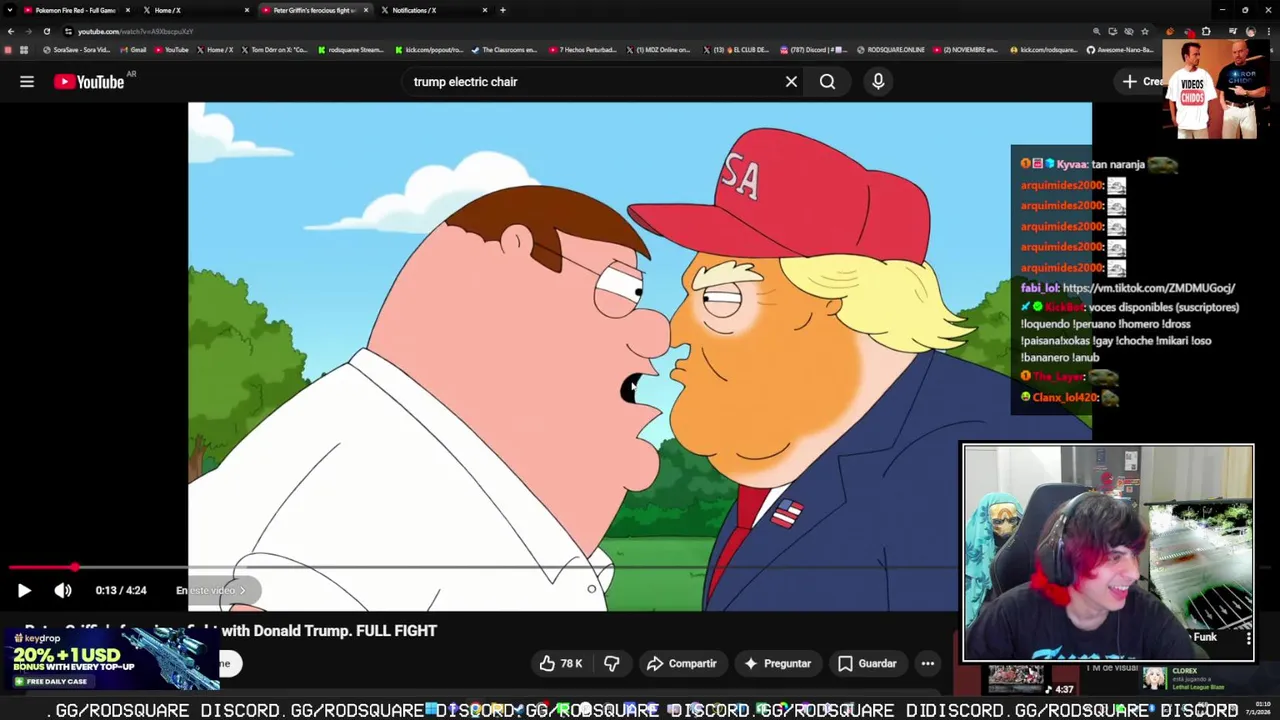Open the YouTube hamburger guide menu
The width and height of the screenshot is (1280, 720).
[x=27, y=82]
